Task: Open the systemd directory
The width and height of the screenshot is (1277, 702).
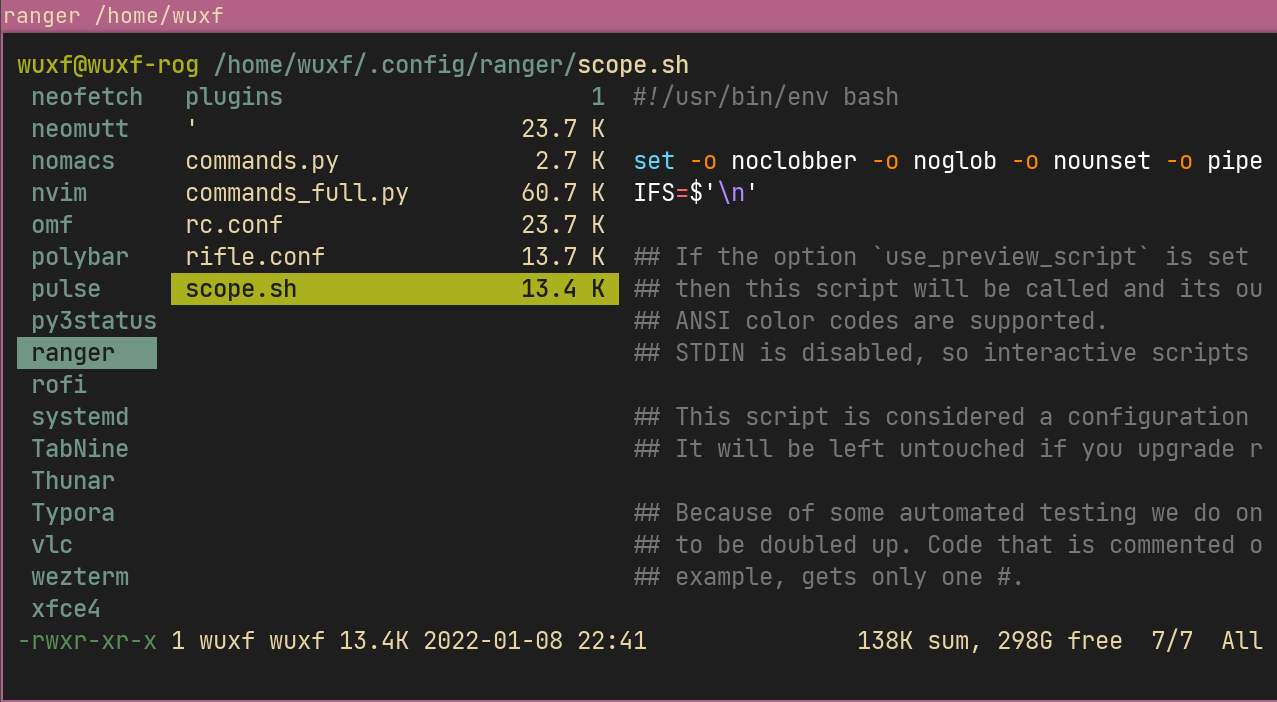Action: [x=80, y=417]
